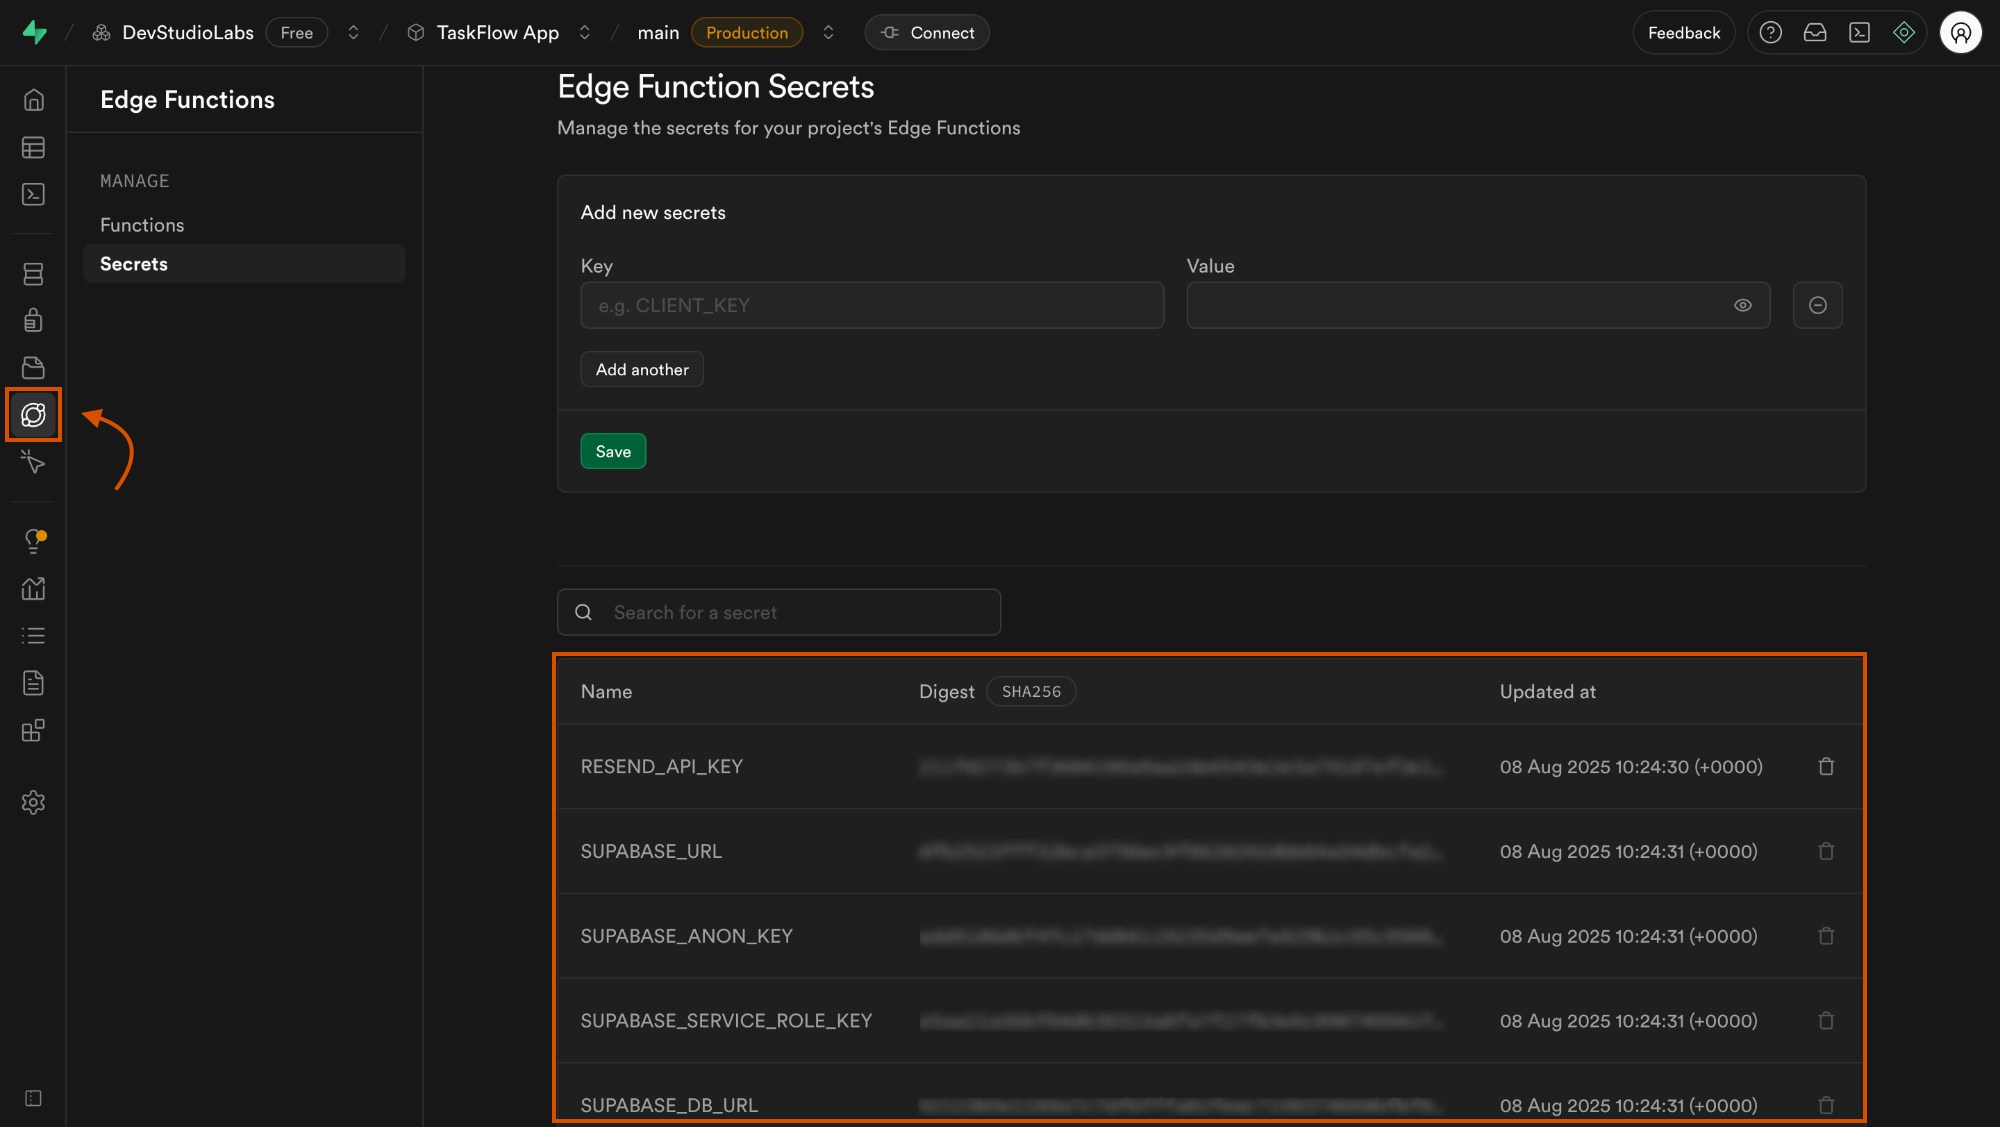Open the Storage section
The height and width of the screenshot is (1127, 2000).
[33, 367]
